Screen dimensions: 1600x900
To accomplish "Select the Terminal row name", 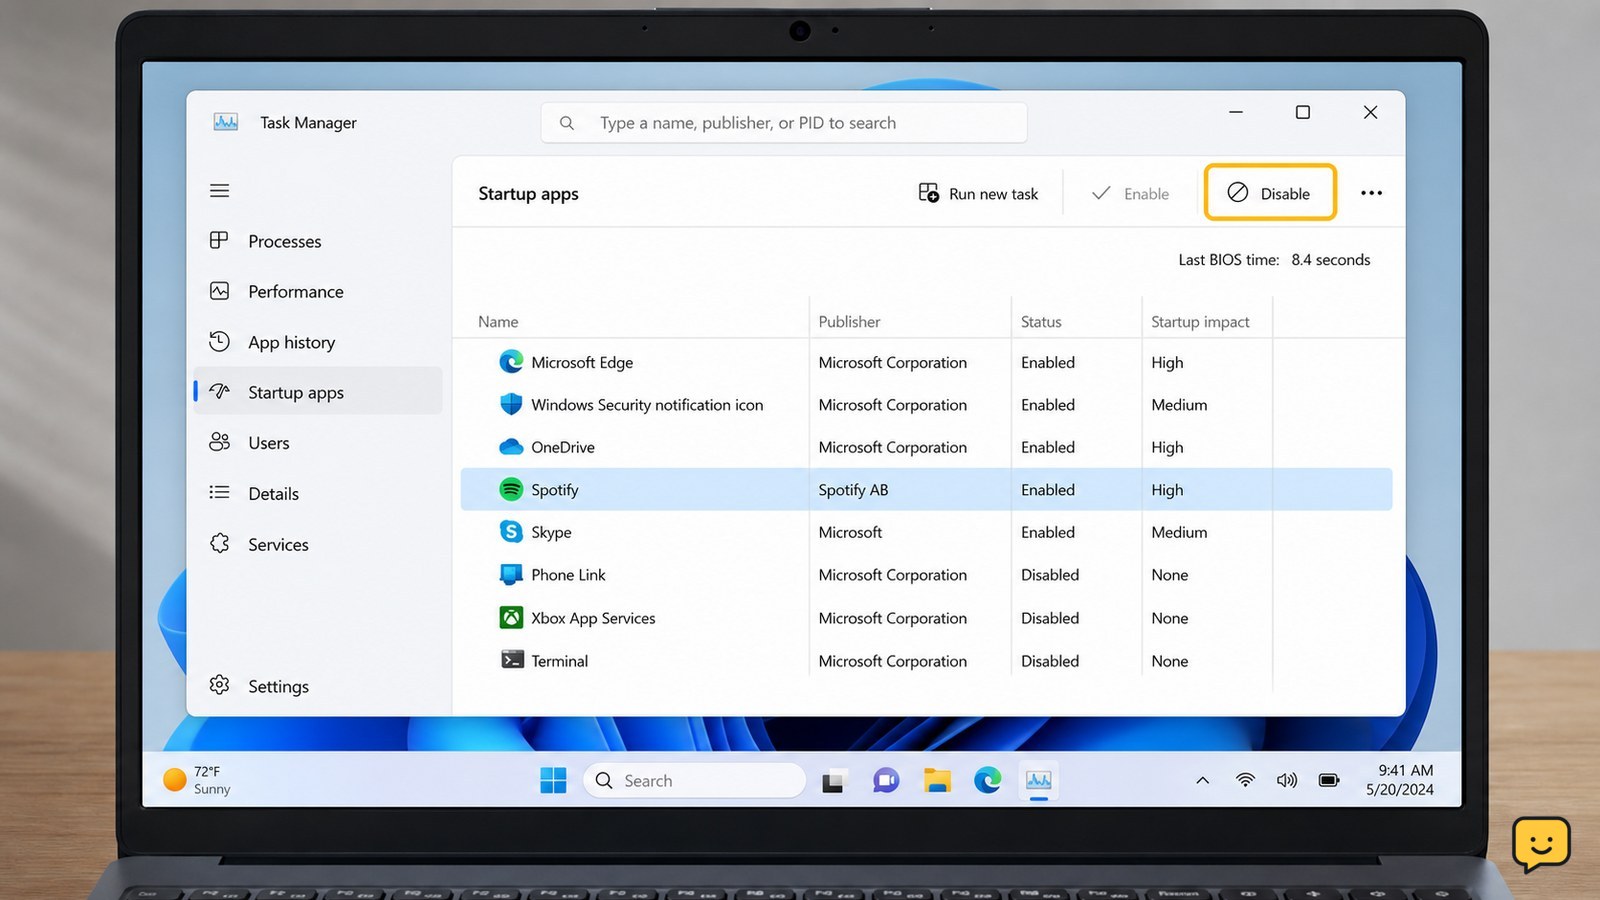I will [559, 661].
